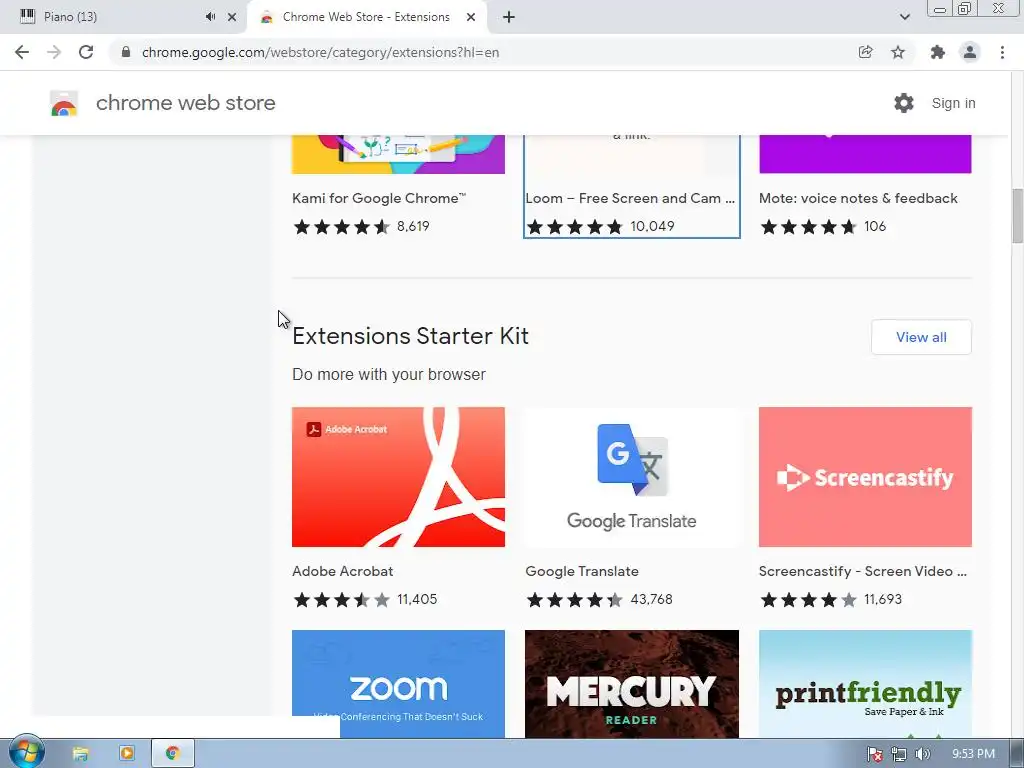
Task: Click the address bar URL
Action: coord(321,52)
